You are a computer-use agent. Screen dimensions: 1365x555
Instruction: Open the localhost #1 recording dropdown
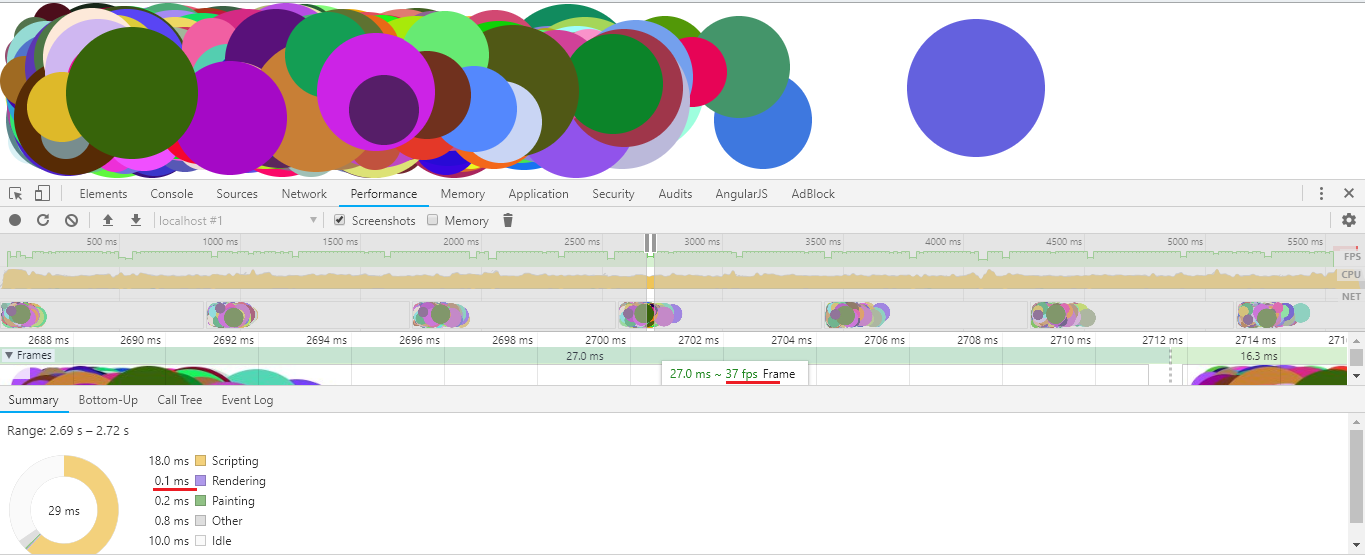[x=237, y=220]
